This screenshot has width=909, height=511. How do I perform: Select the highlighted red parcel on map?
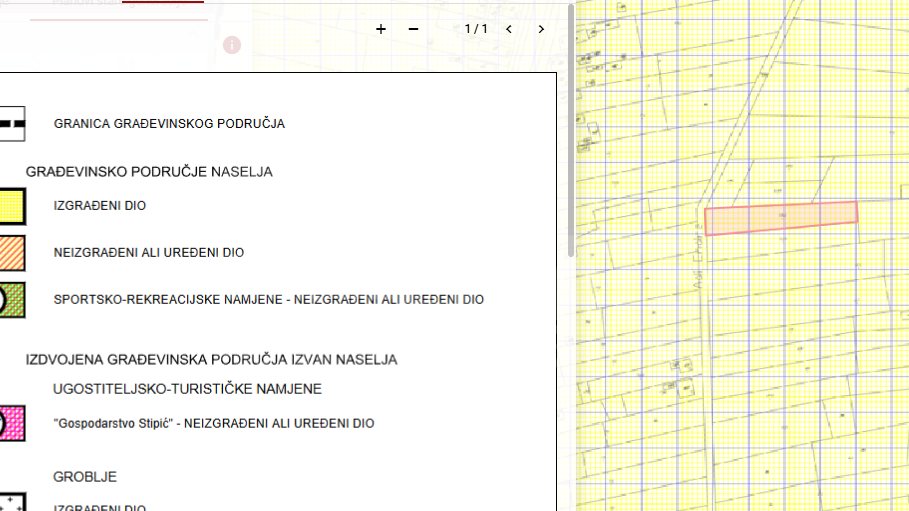point(780,217)
